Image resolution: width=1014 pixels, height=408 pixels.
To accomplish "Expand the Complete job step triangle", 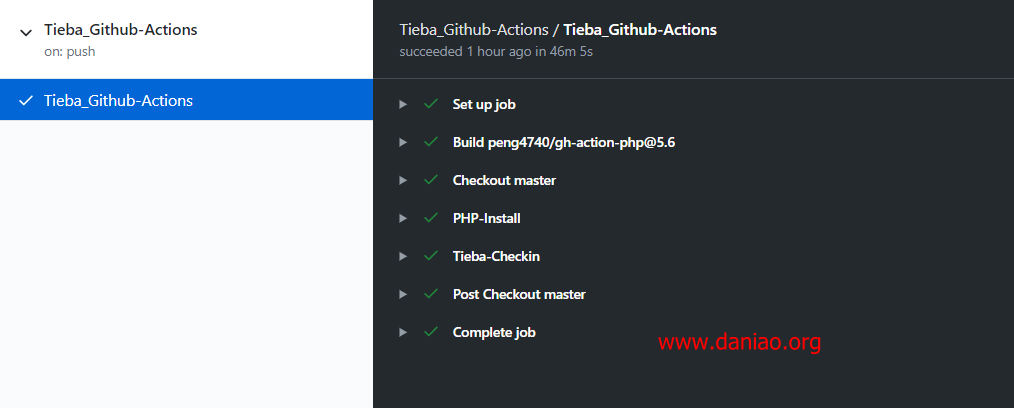I will (x=403, y=332).
